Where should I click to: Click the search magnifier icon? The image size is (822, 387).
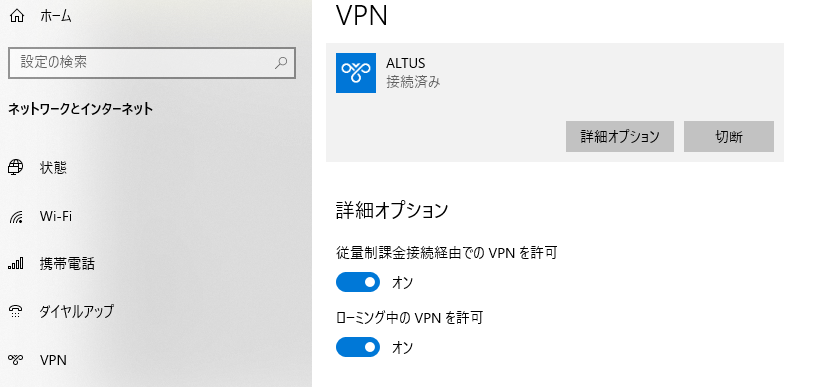[x=281, y=62]
